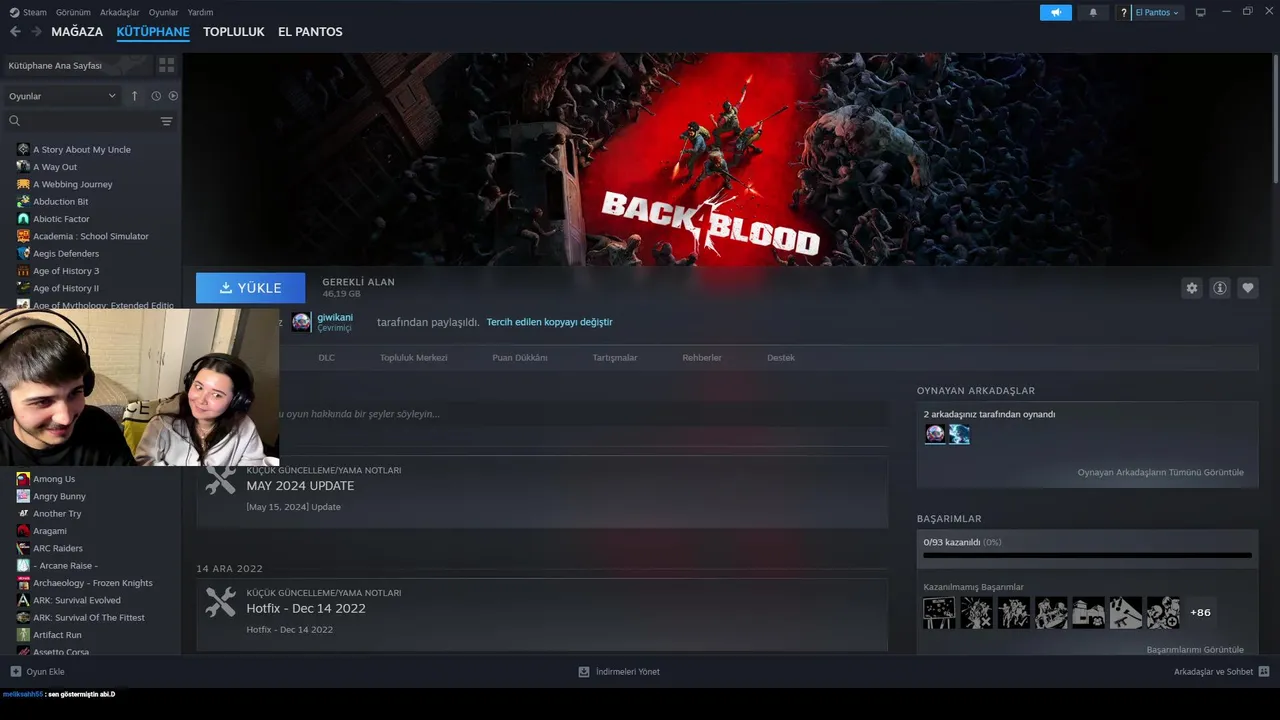Toggle the ready-to-play filter icon
The width and height of the screenshot is (1280, 720).
[173, 96]
